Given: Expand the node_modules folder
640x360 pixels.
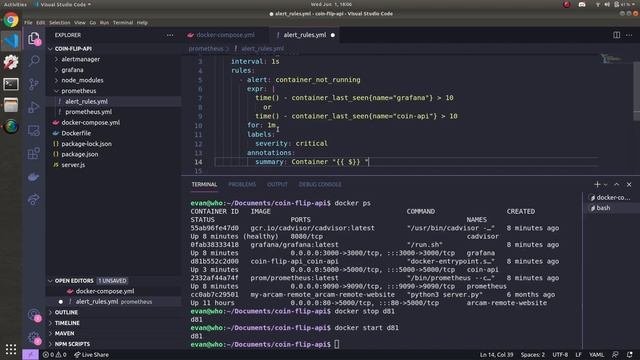Looking at the screenshot, I should [82, 80].
